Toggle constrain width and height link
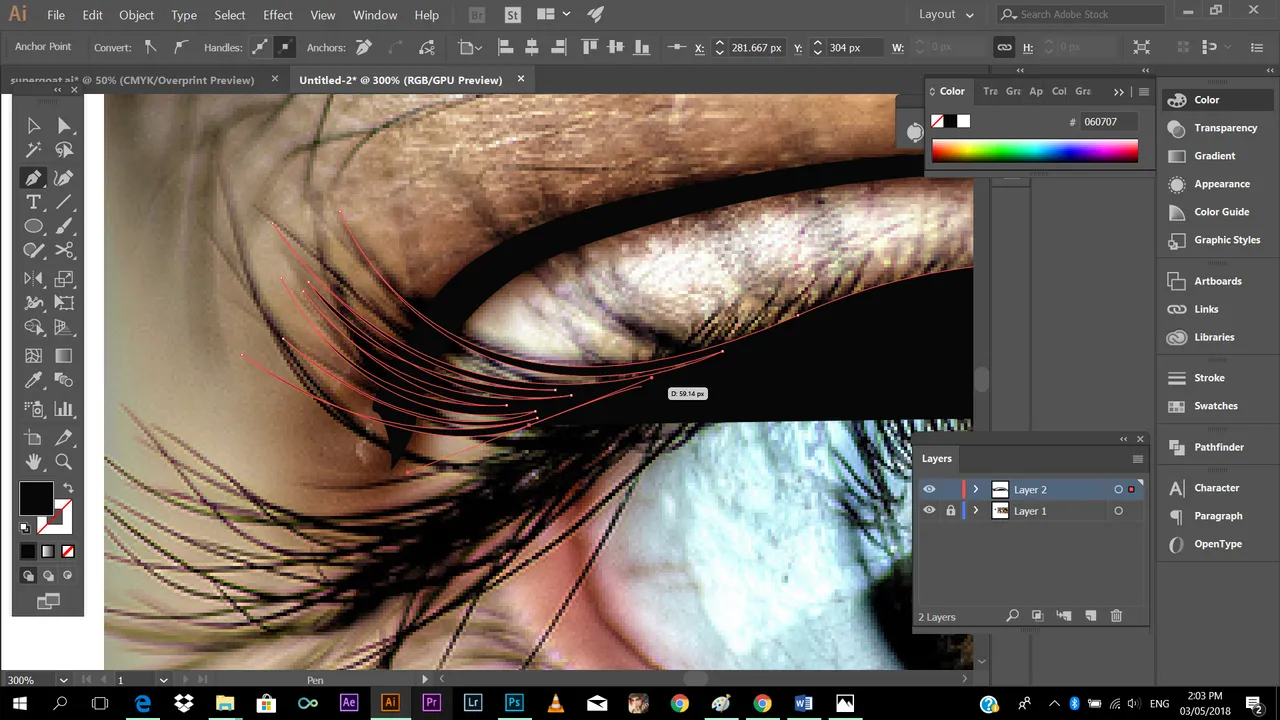This screenshot has height=720, width=1280. coord(1004,47)
